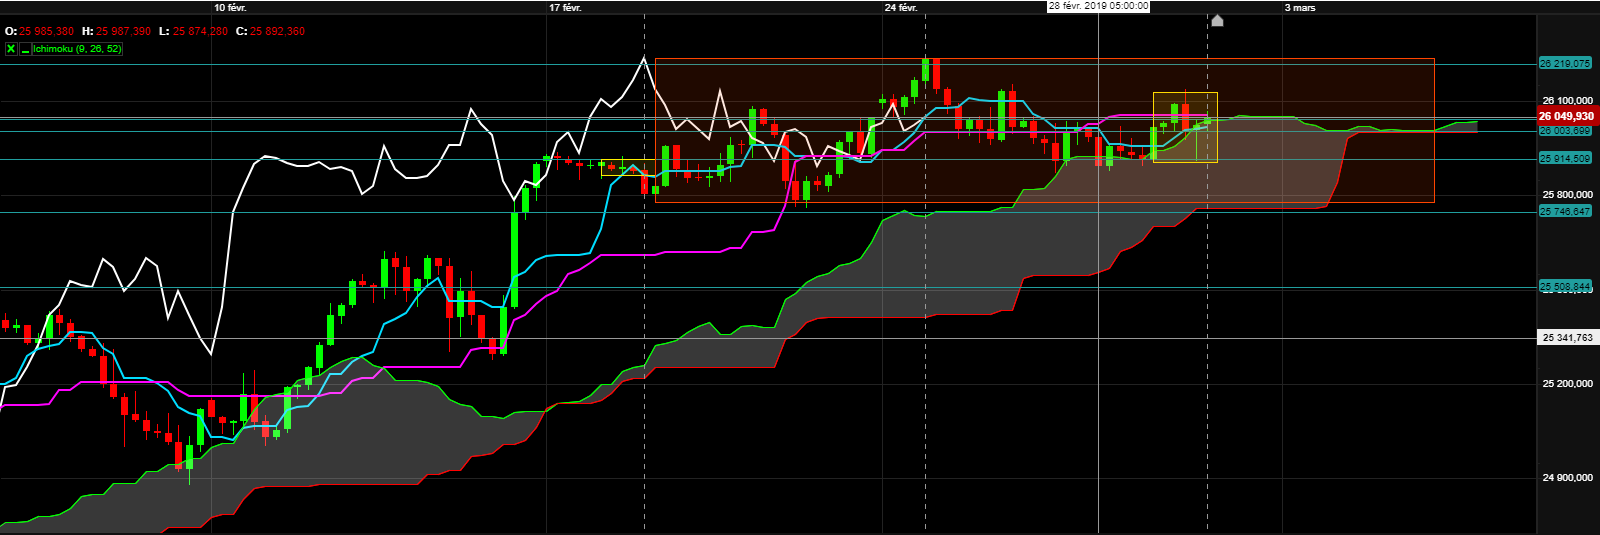
Task: Click the 3 mars date on time axis
Action: pos(1300,7)
